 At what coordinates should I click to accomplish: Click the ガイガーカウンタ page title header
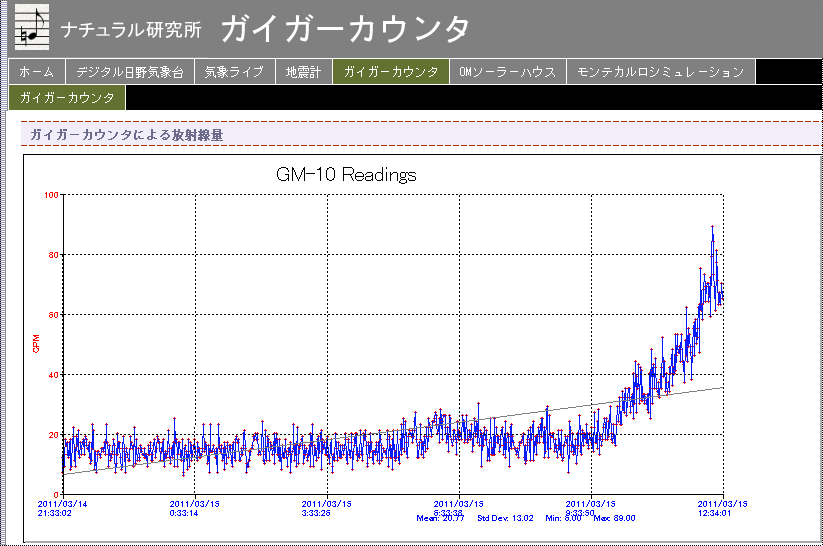[x=345, y=28]
